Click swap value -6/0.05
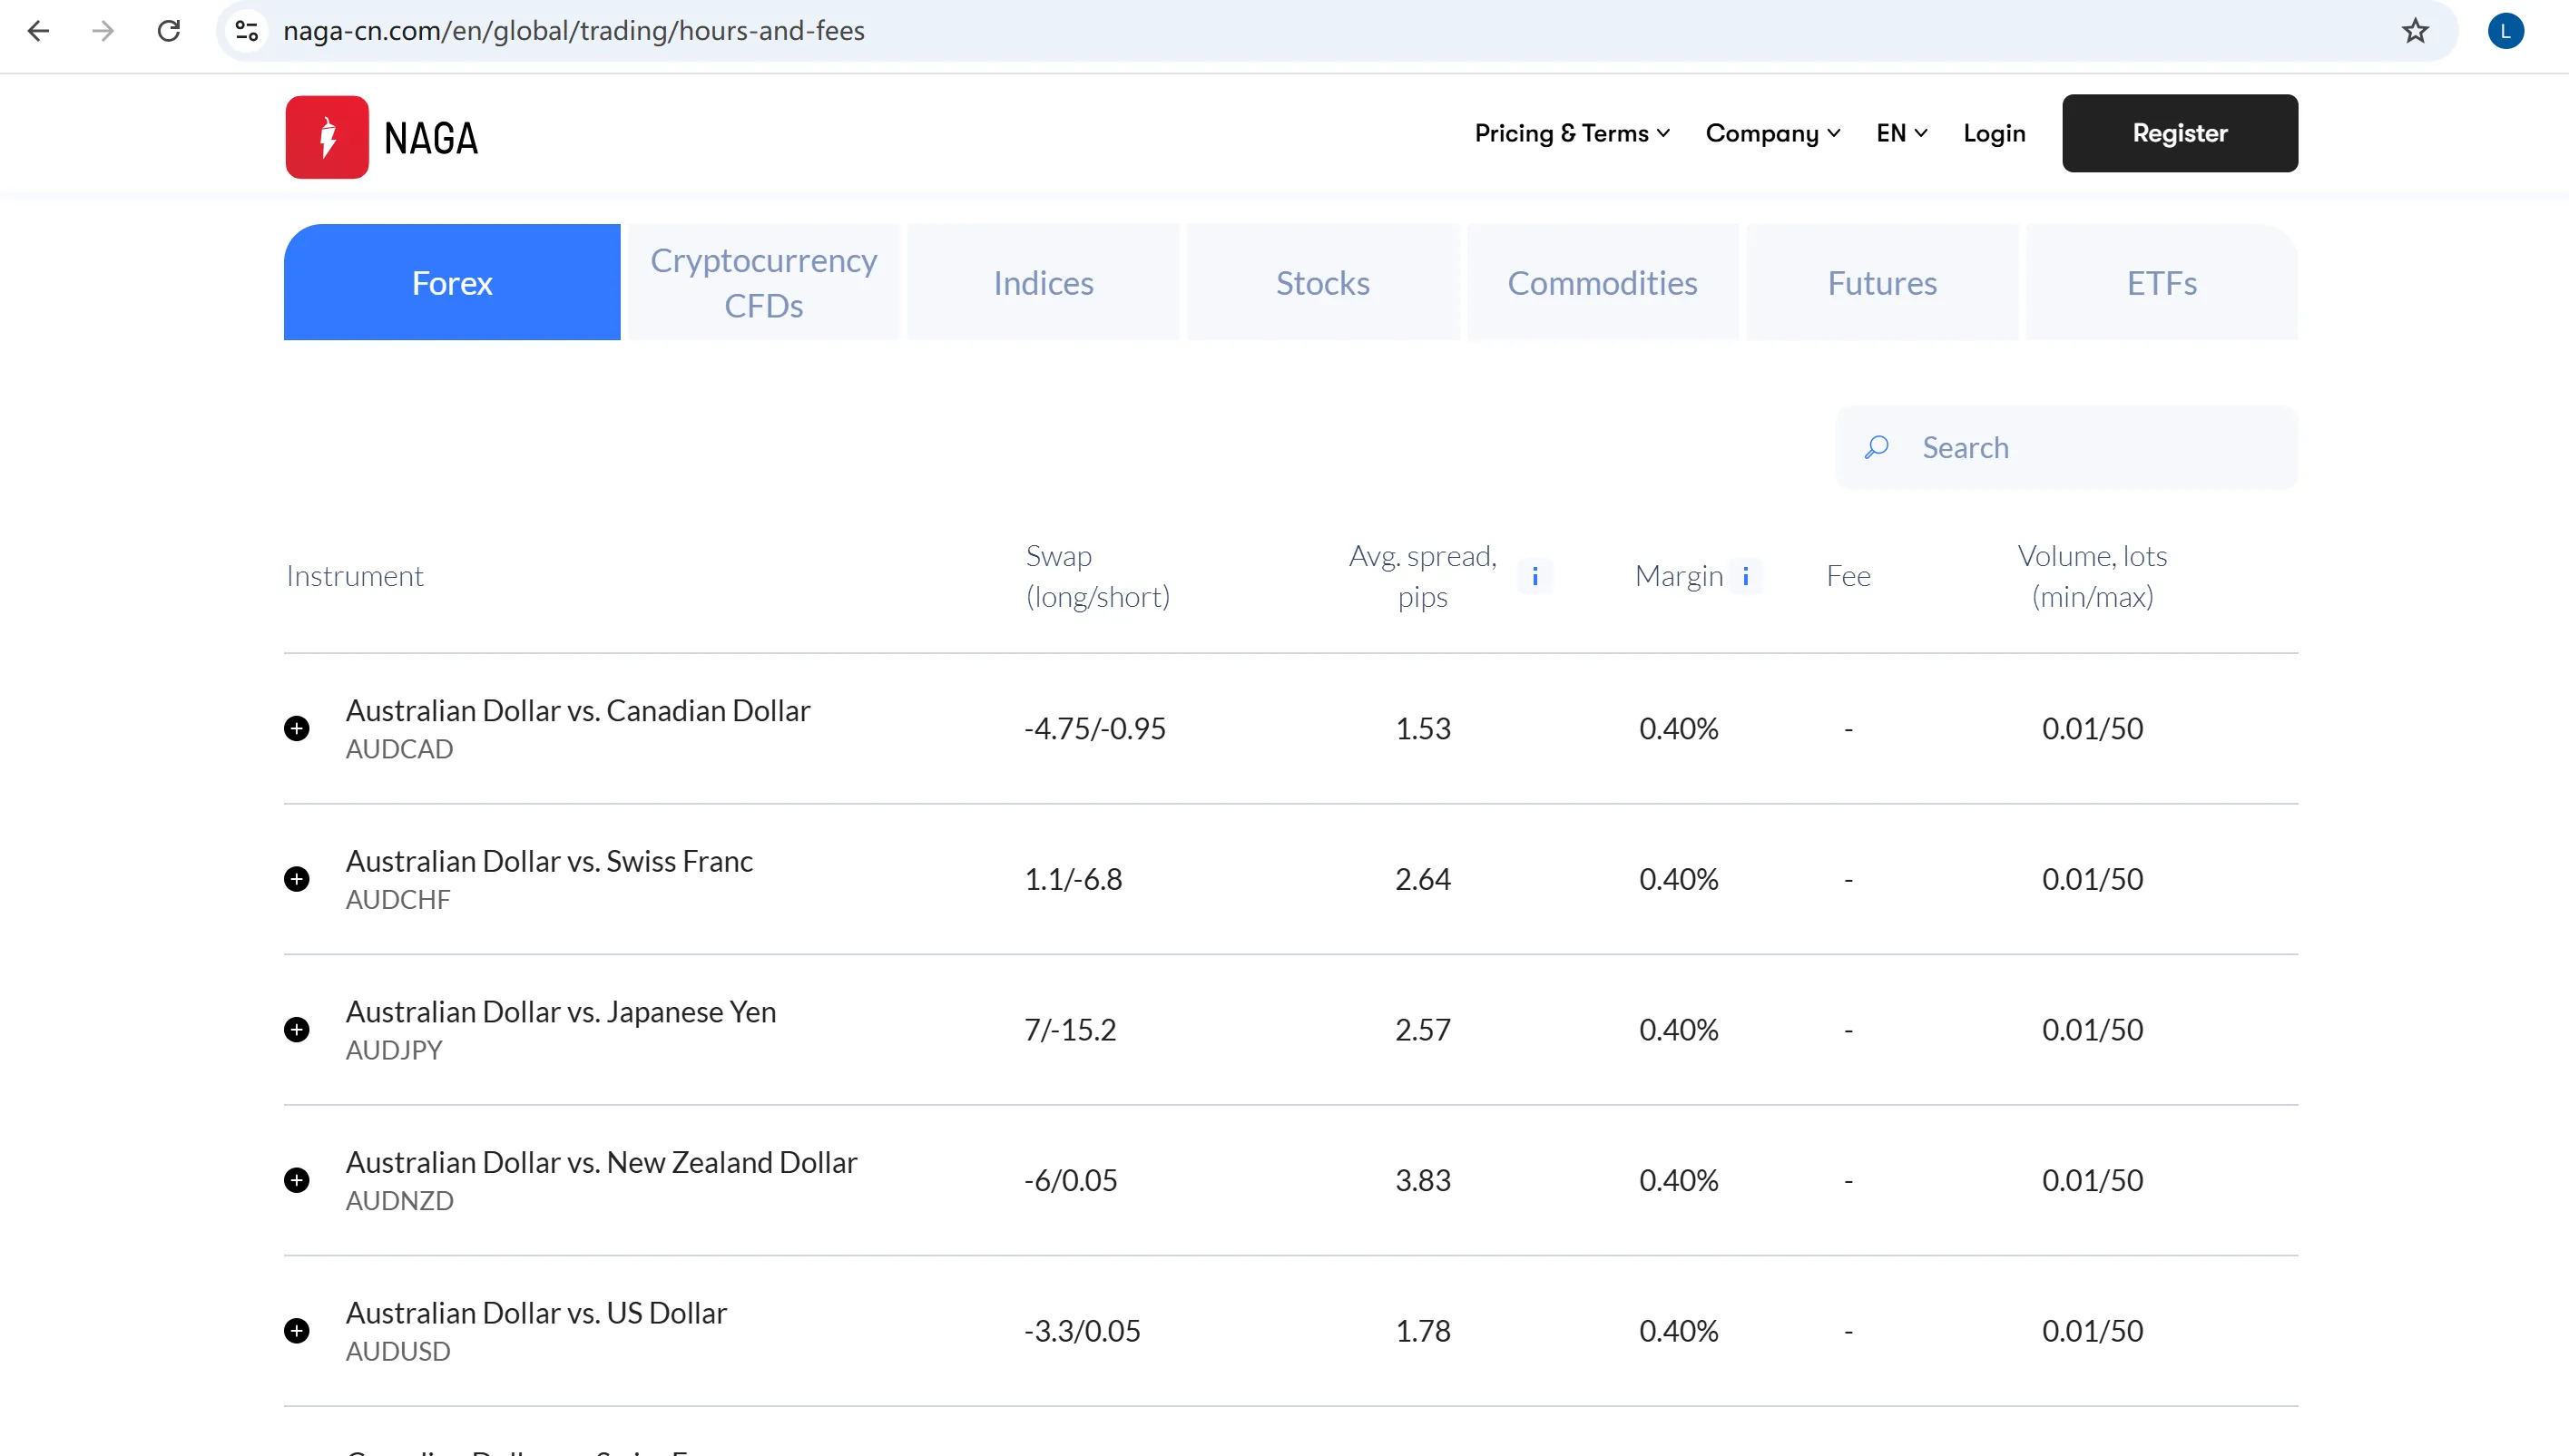 tap(1071, 1181)
